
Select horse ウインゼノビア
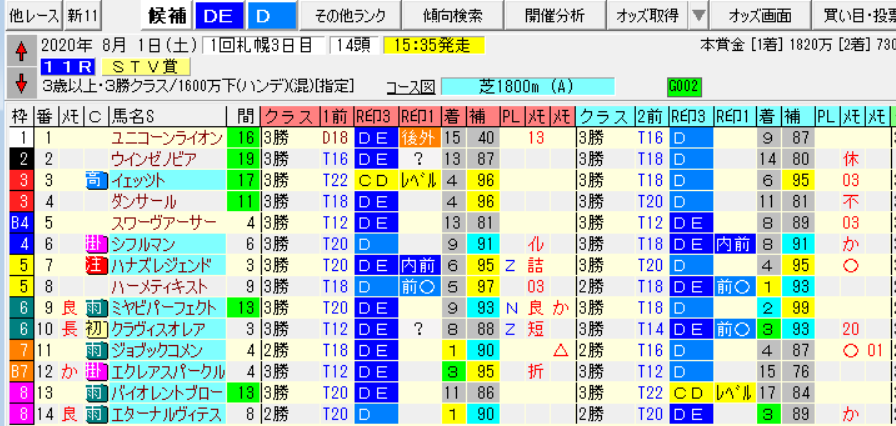tap(166, 159)
